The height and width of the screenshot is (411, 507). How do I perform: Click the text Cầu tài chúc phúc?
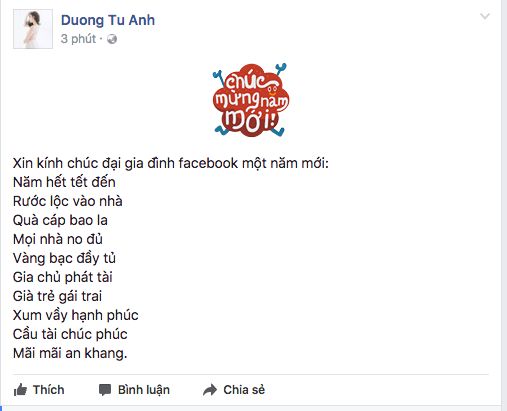click(70, 334)
